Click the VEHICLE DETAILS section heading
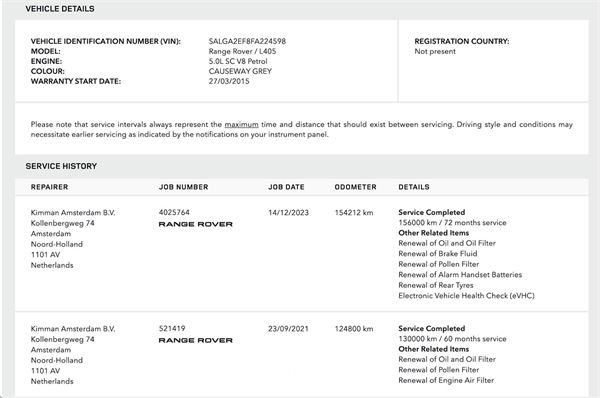The width and height of the screenshot is (600, 398). 60,9
